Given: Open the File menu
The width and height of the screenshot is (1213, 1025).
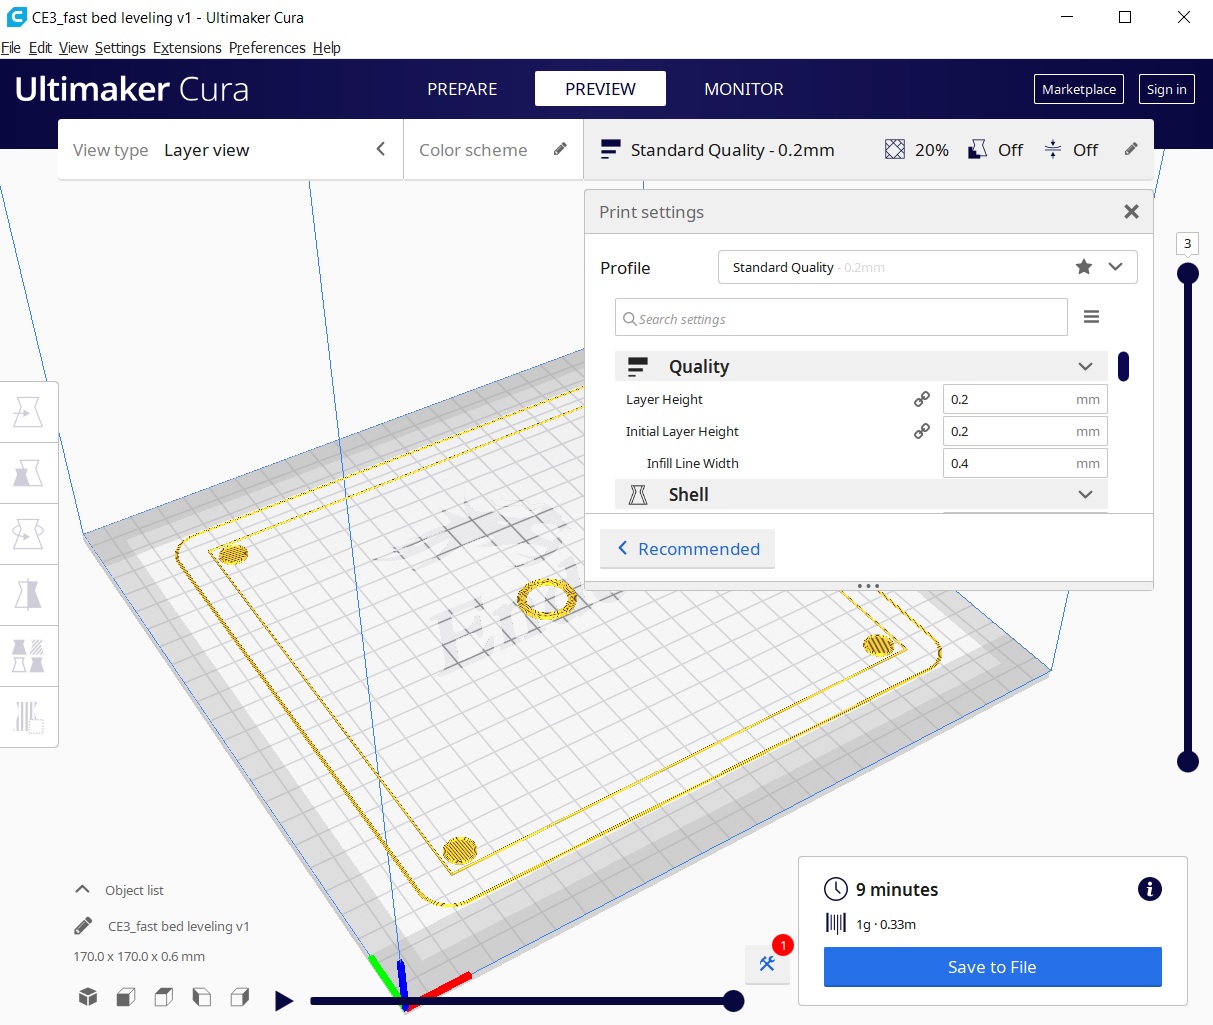Looking at the screenshot, I should click(11, 47).
